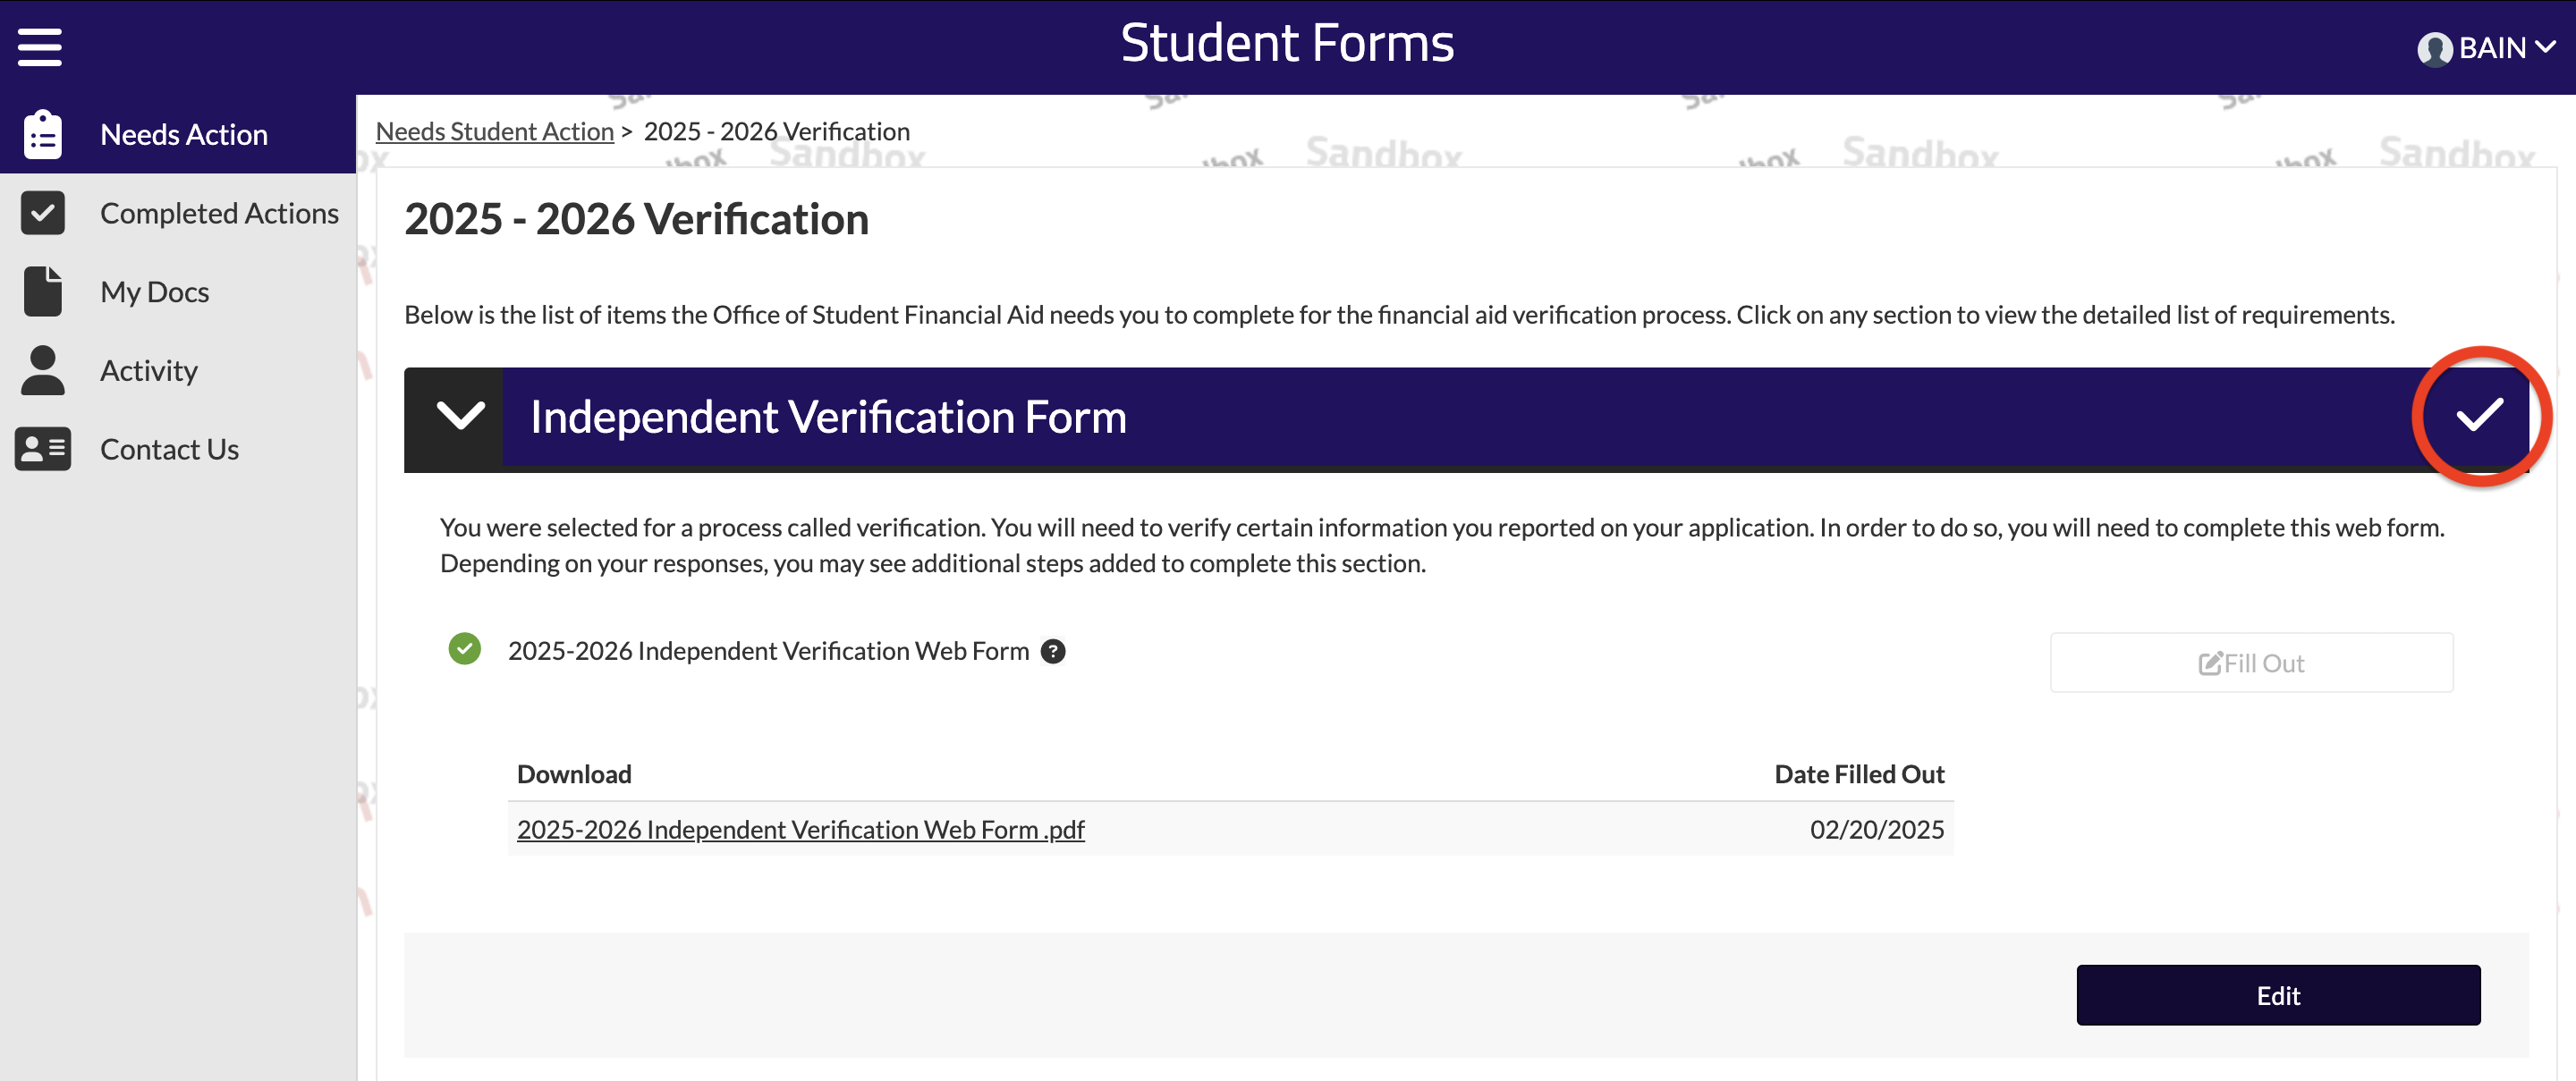Select the Needs Action menu item
This screenshot has height=1081, width=2576.
click(x=184, y=133)
